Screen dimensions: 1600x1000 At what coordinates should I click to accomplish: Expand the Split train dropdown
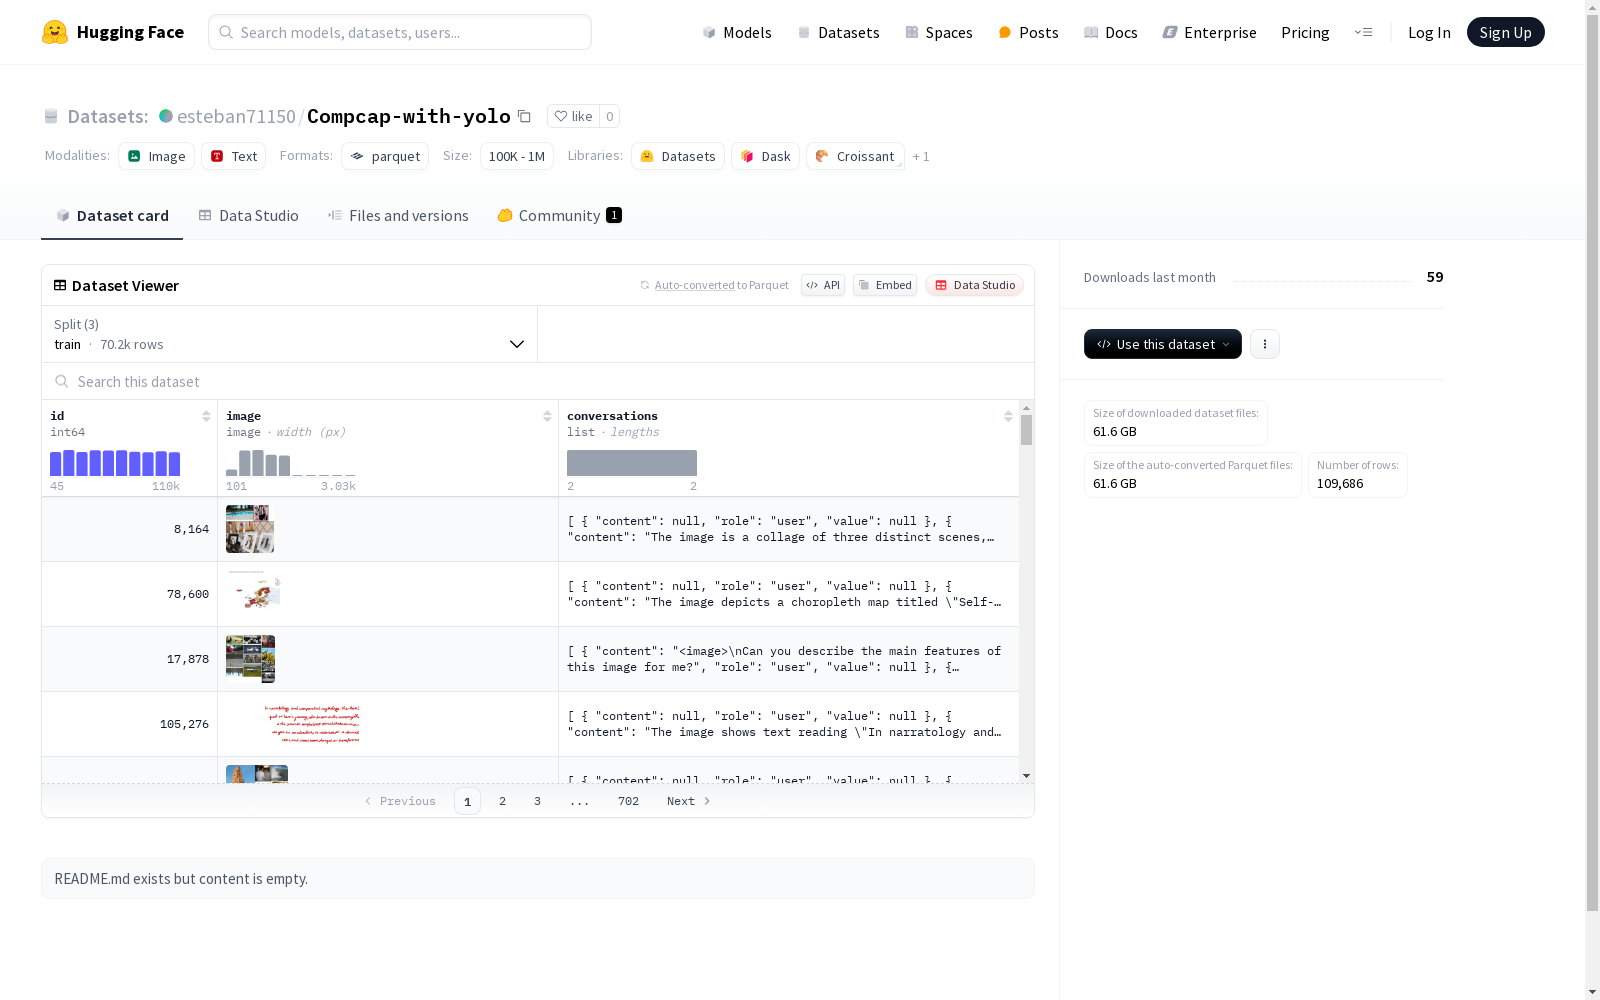[289, 334]
